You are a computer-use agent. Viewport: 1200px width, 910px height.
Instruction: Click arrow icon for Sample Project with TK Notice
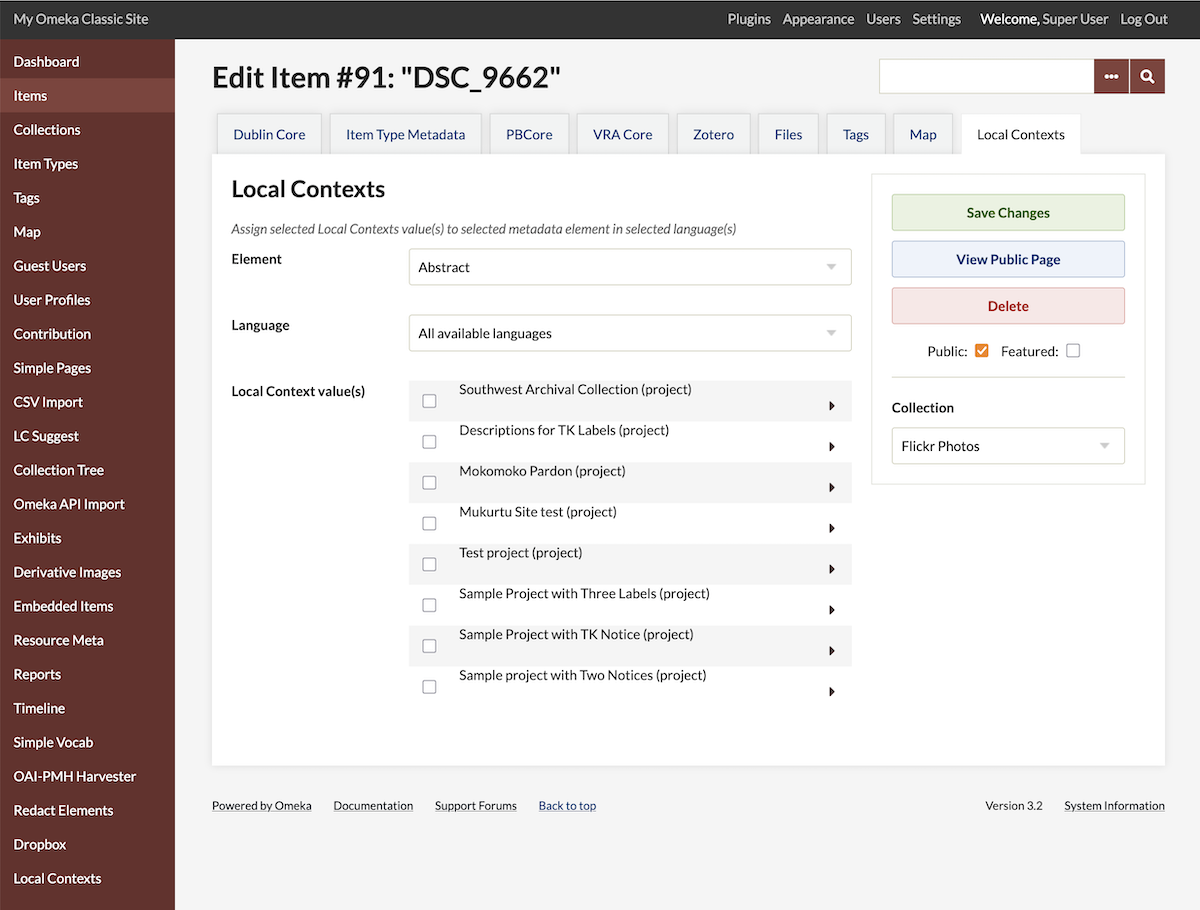click(x=832, y=651)
